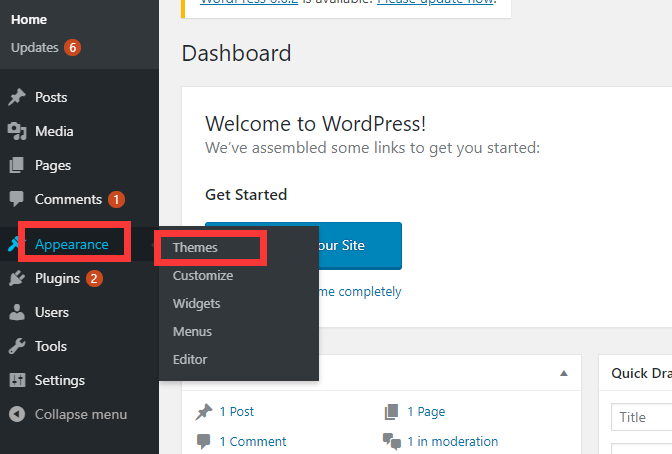Open the Posts menu

(x=51, y=97)
